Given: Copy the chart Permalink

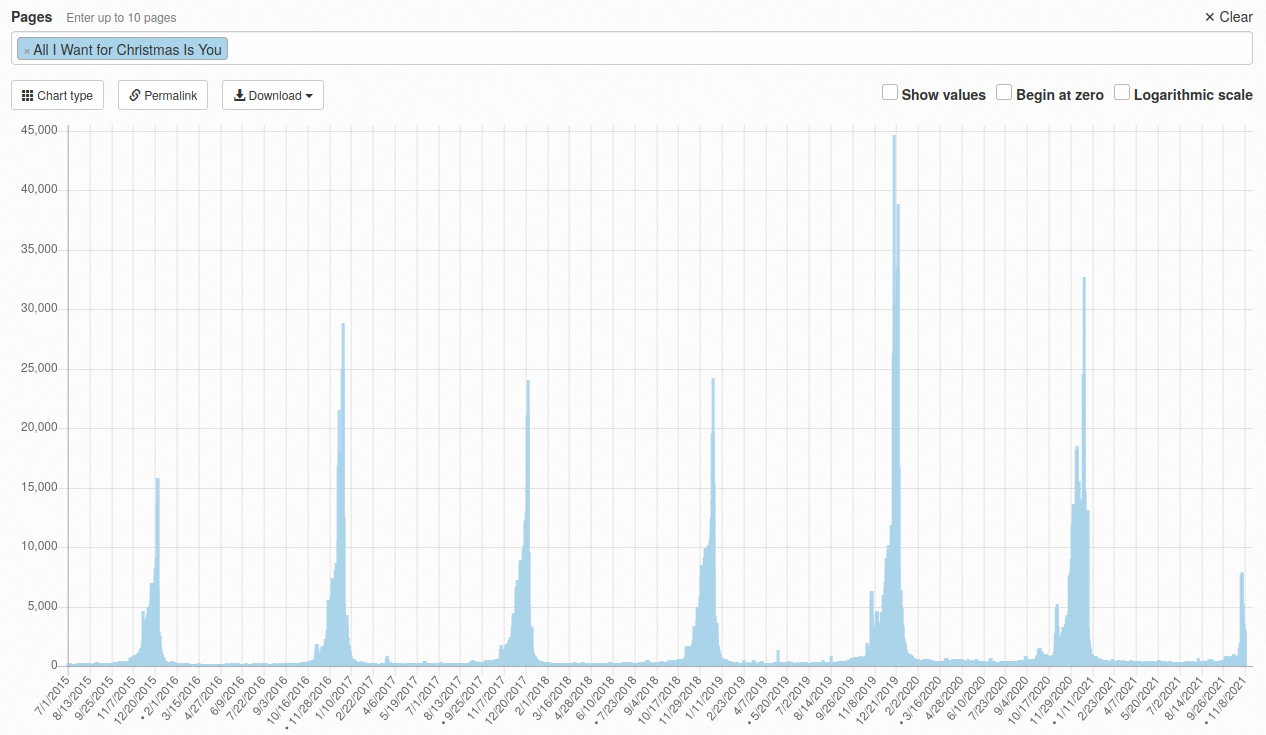Looking at the screenshot, I should [x=163, y=96].
